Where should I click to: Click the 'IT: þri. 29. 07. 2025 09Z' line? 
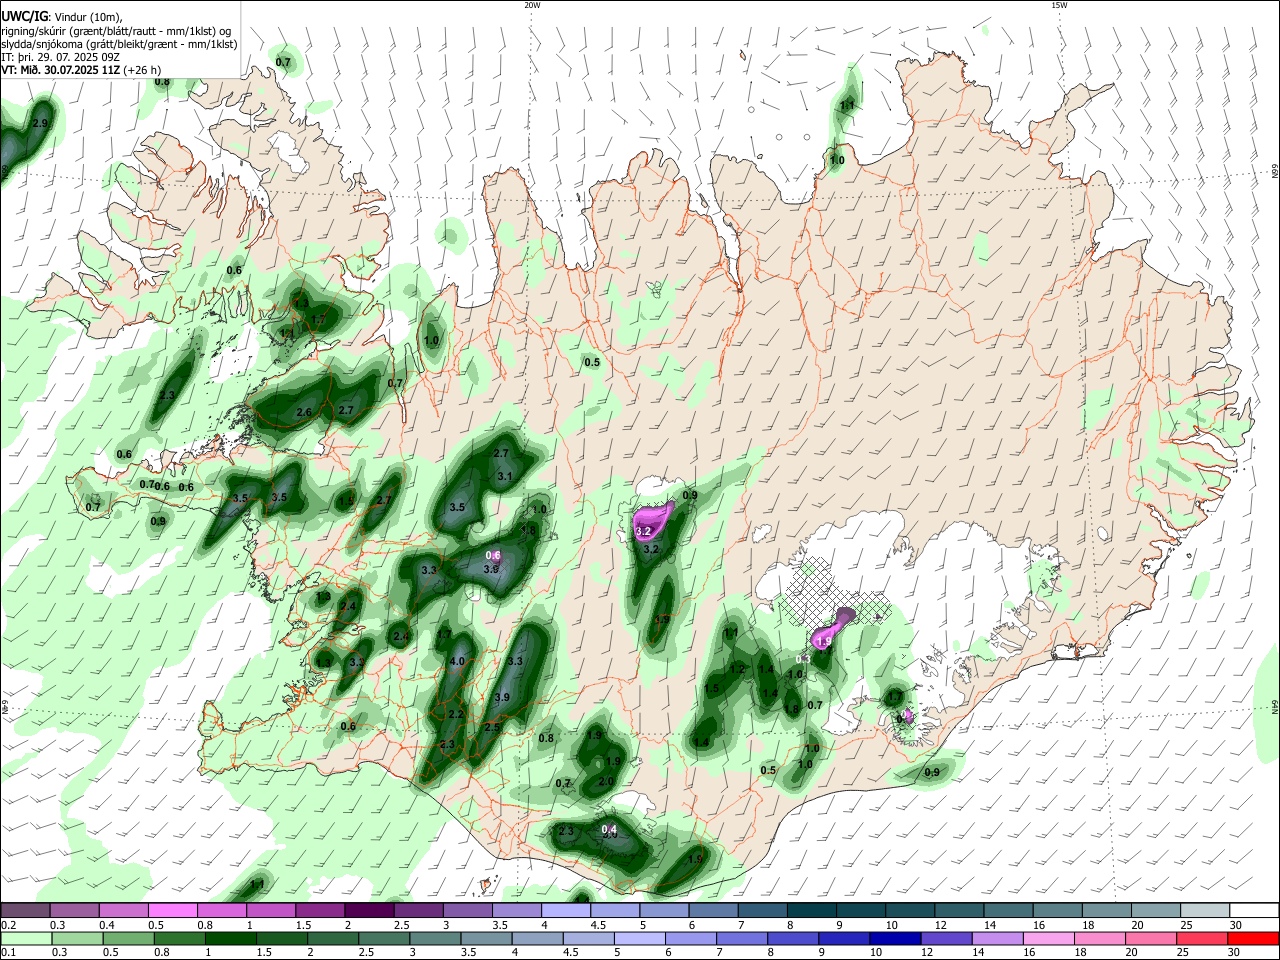pyautogui.click(x=61, y=56)
